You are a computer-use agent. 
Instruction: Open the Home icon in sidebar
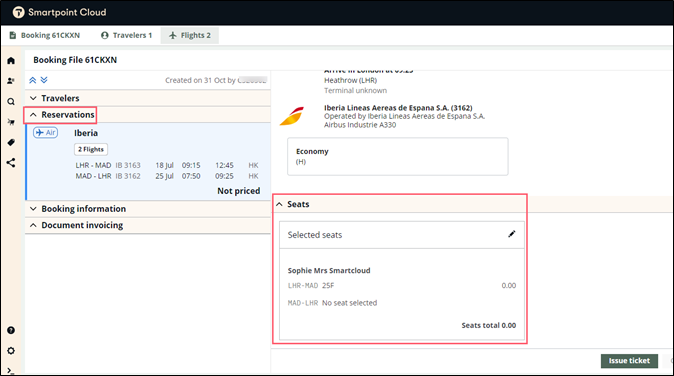click(x=11, y=61)
